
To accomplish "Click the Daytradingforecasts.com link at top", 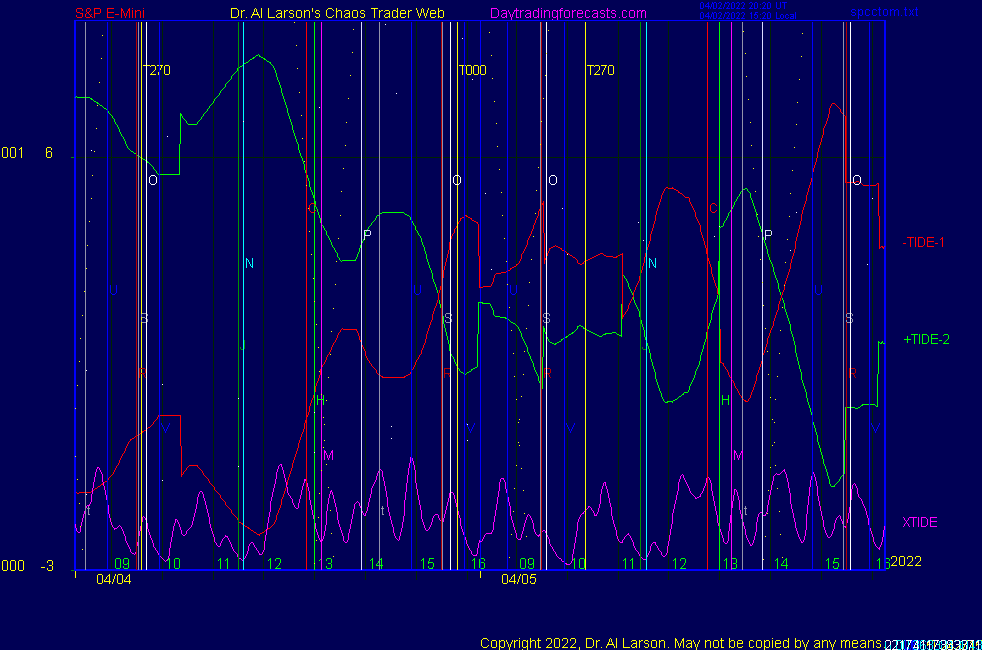I will [567, 14].
